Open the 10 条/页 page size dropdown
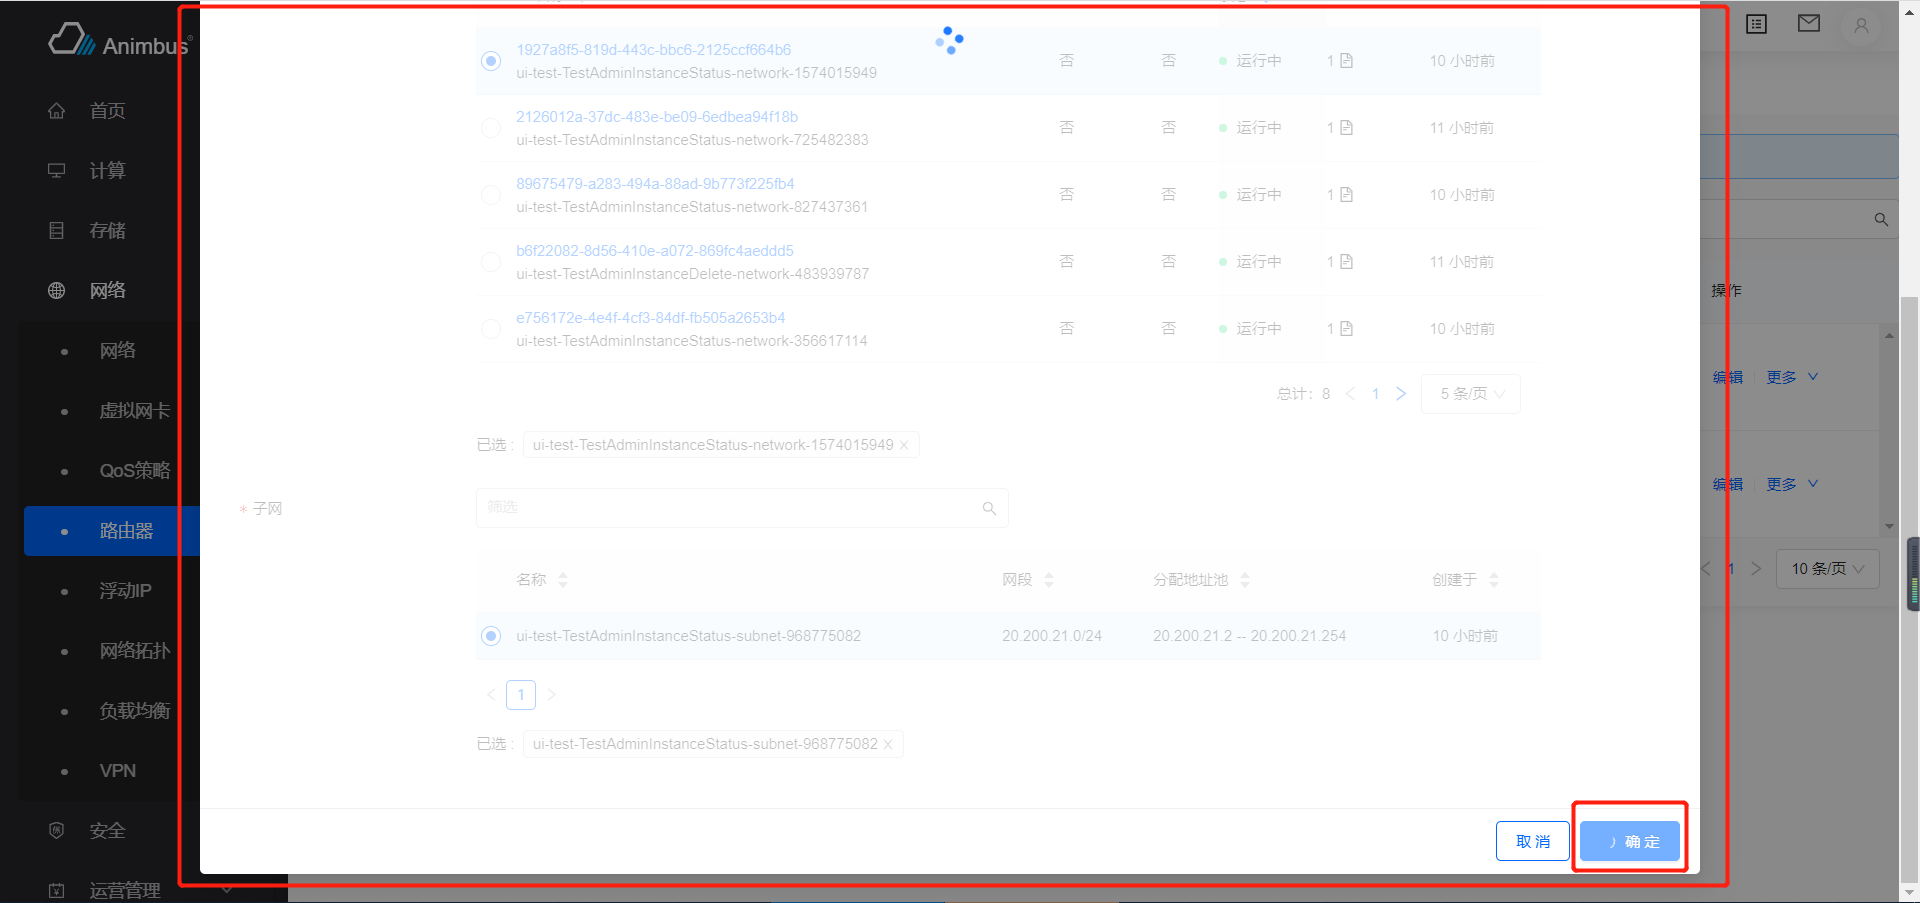Screen dimensions: 1920x903 (1826, 568)
